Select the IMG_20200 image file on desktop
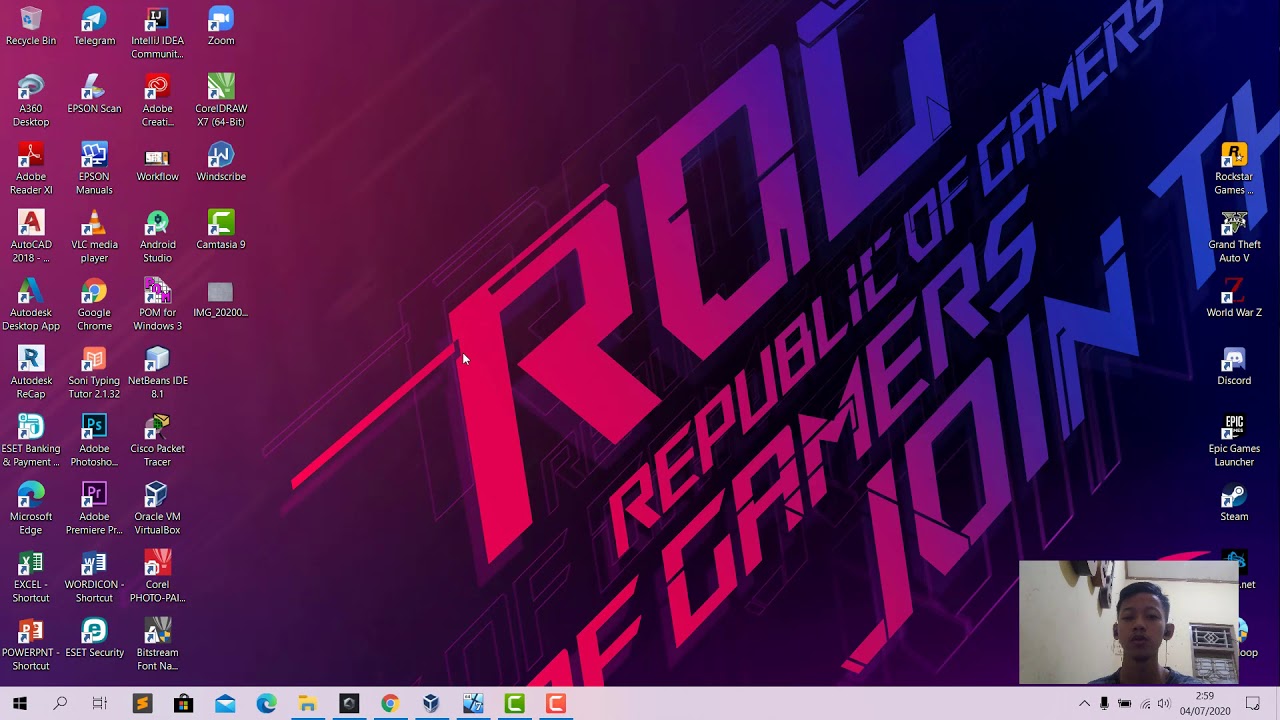Screen dimensions: 1280x720 click(221, 299)
